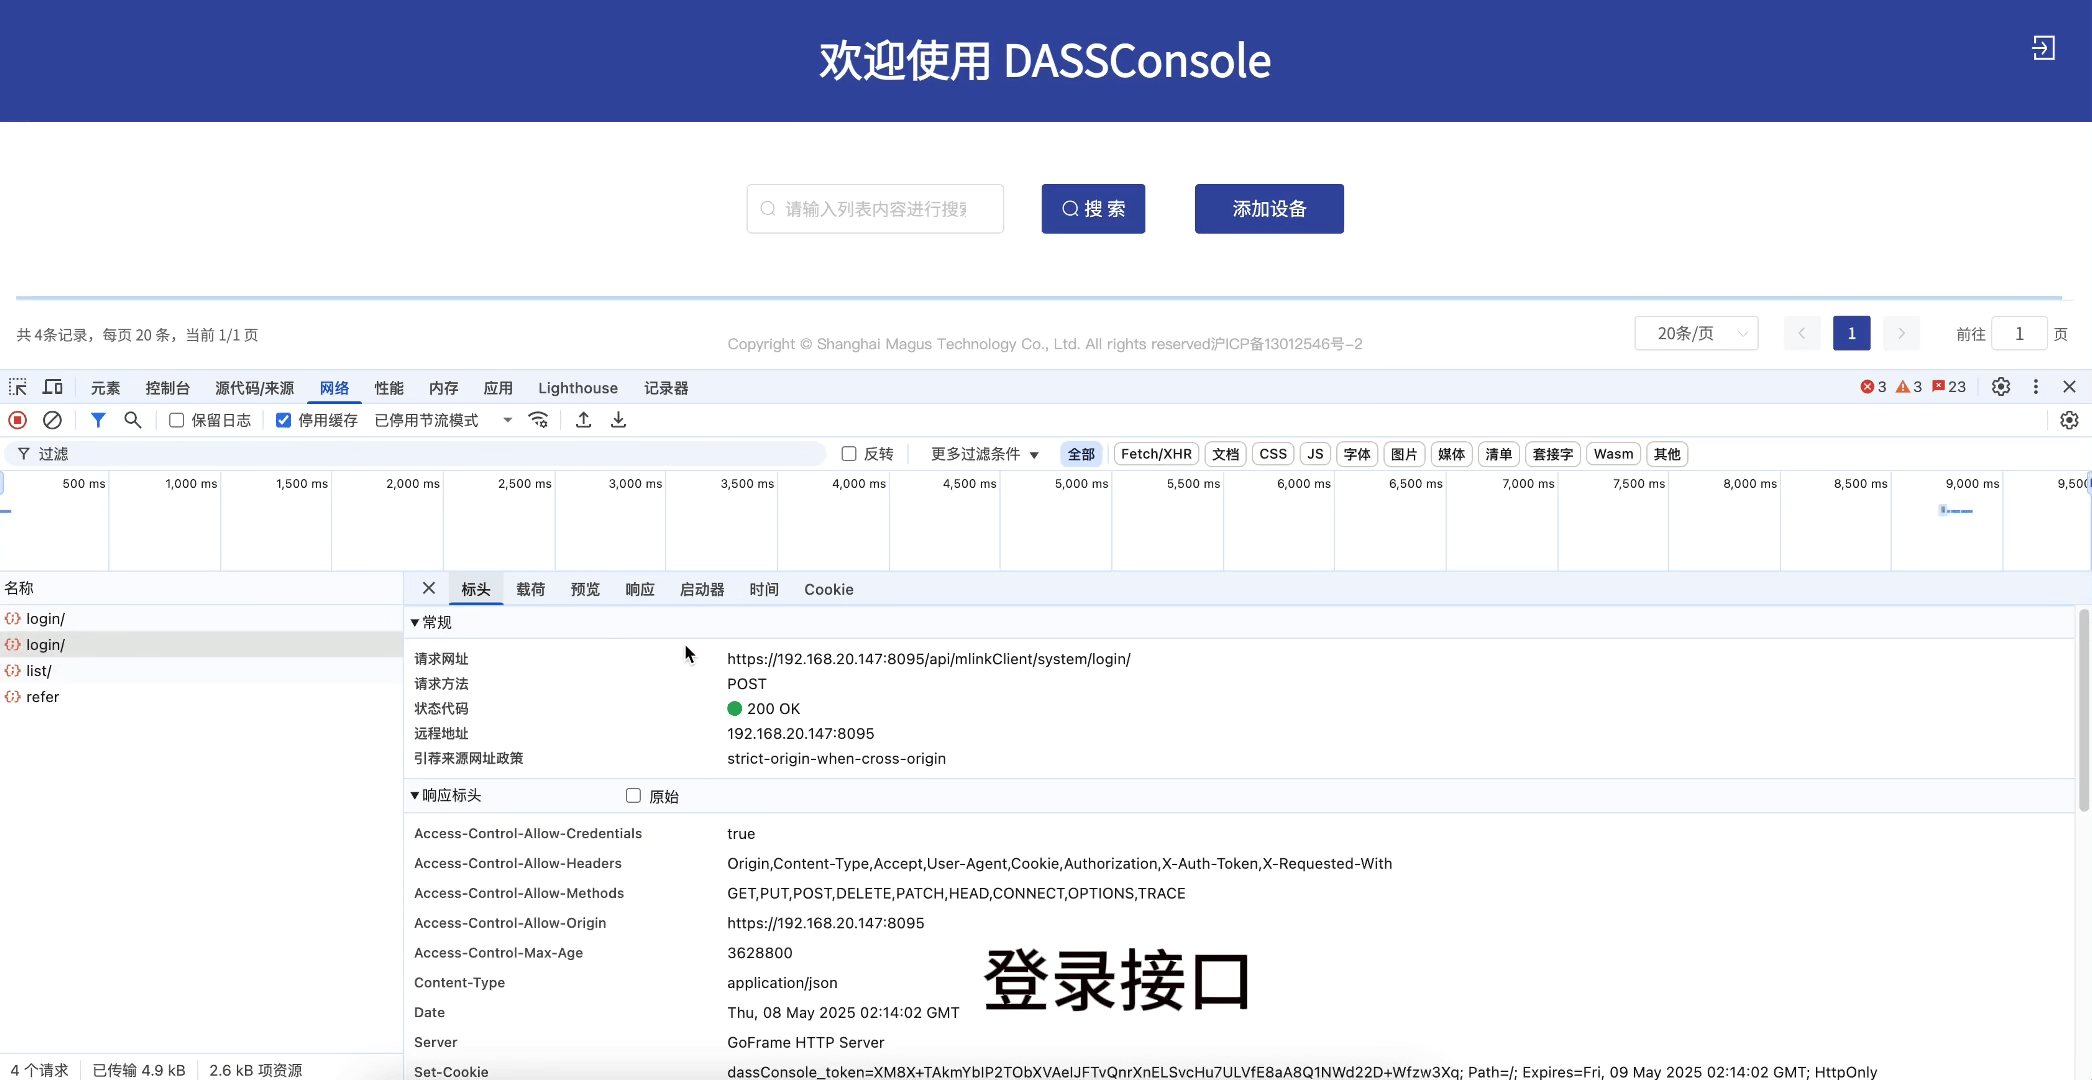Screen dimensions: 2092x1080
Task: Click the red error count badge
Action: click(1873, 387)
